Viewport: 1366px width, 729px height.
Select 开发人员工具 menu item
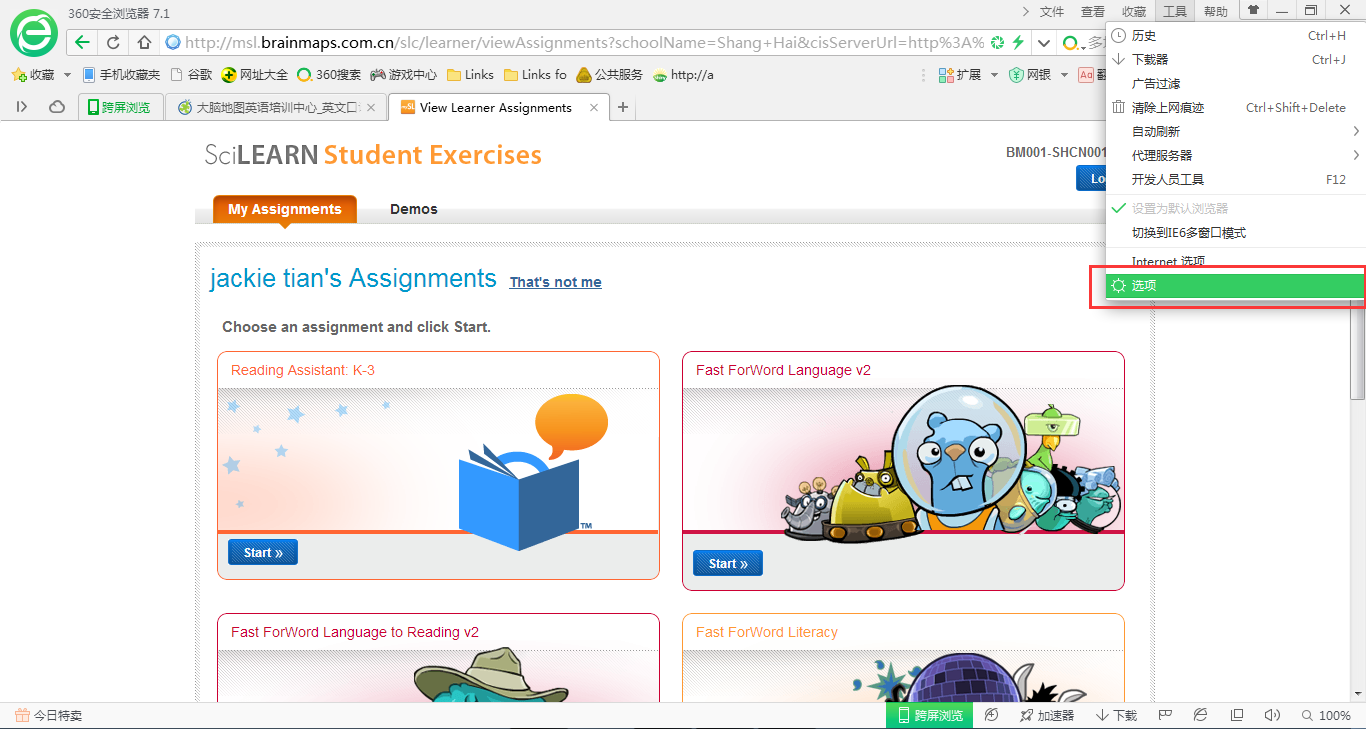pyautogui.click(x=1236, y=179)
